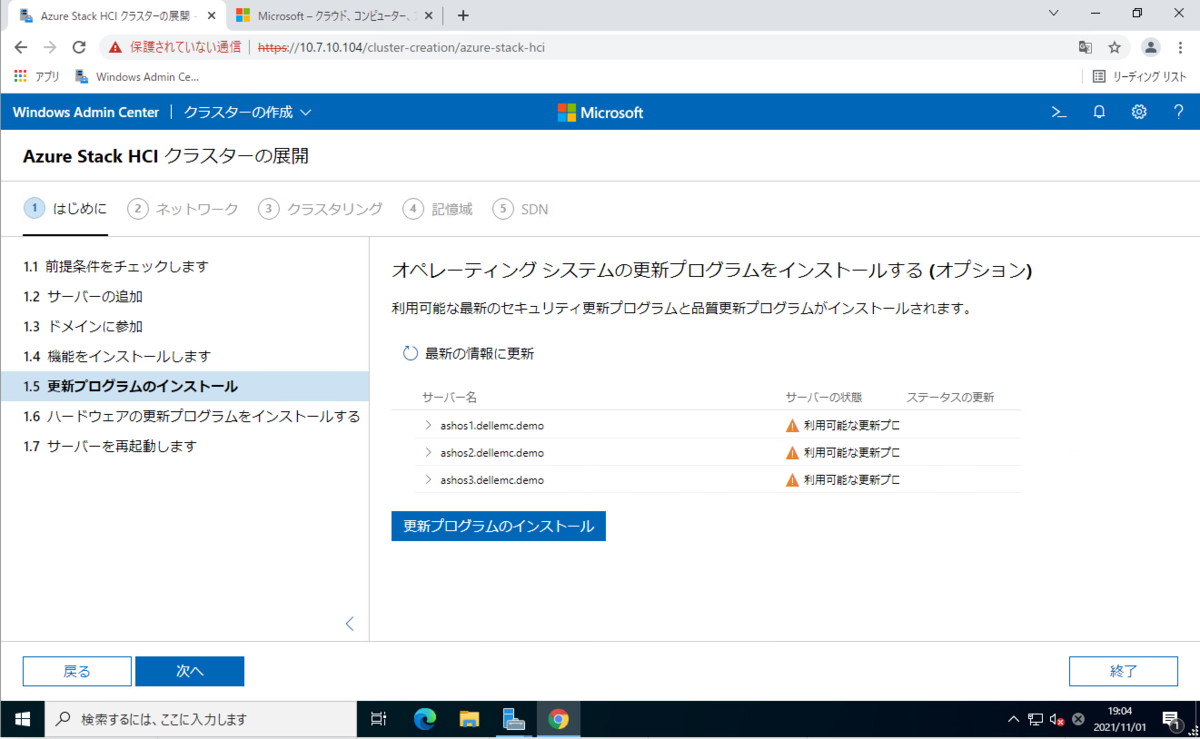Open the アプリ shortcut in bookmarks bar

point(36,76)
